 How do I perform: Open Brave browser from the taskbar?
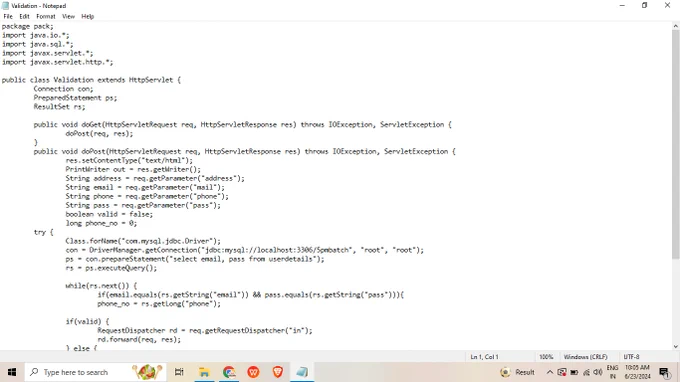tap(278, 372)
